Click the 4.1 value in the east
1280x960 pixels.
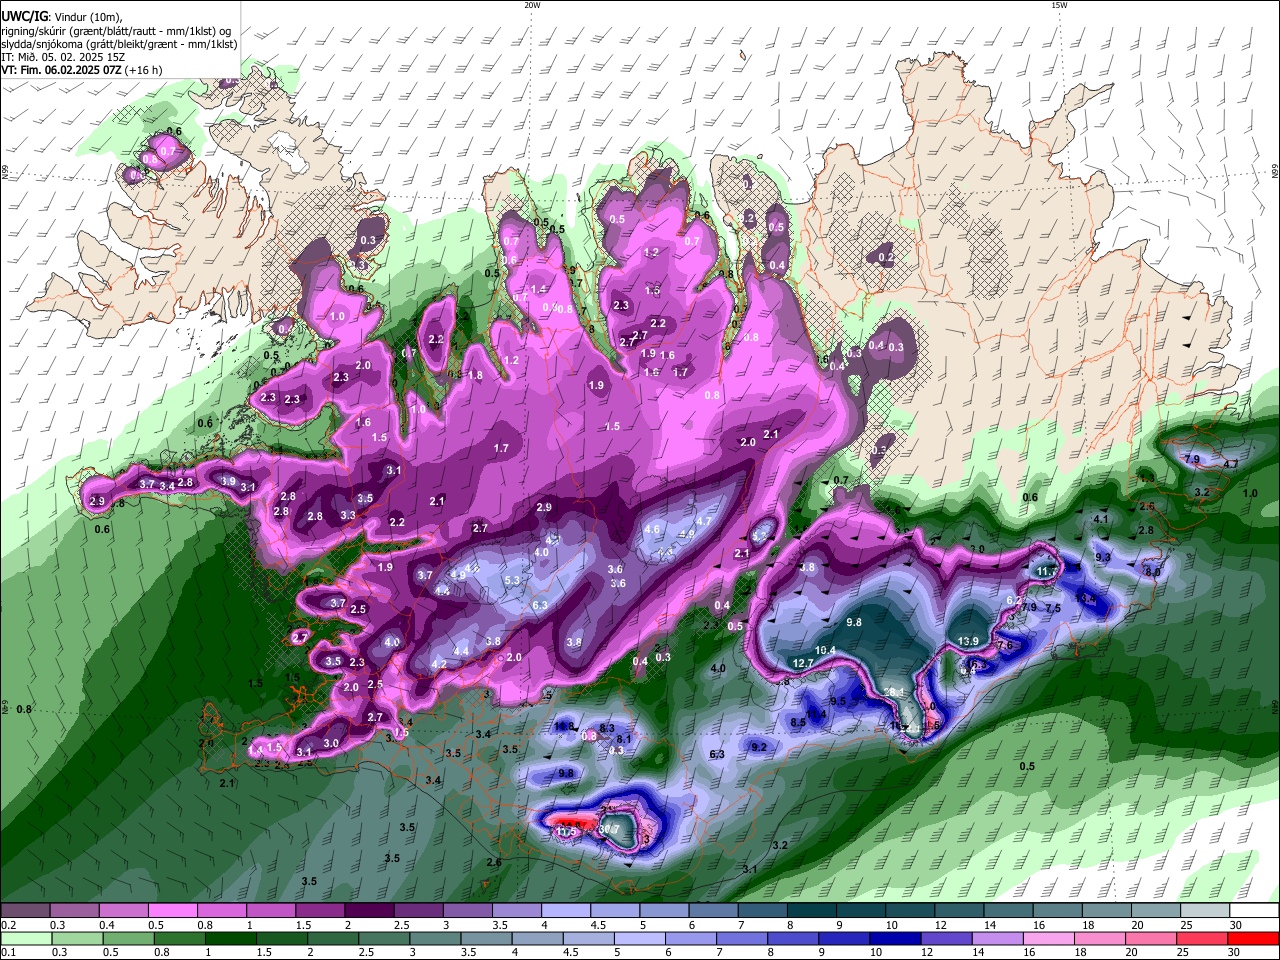click(x=1101, y=519)
